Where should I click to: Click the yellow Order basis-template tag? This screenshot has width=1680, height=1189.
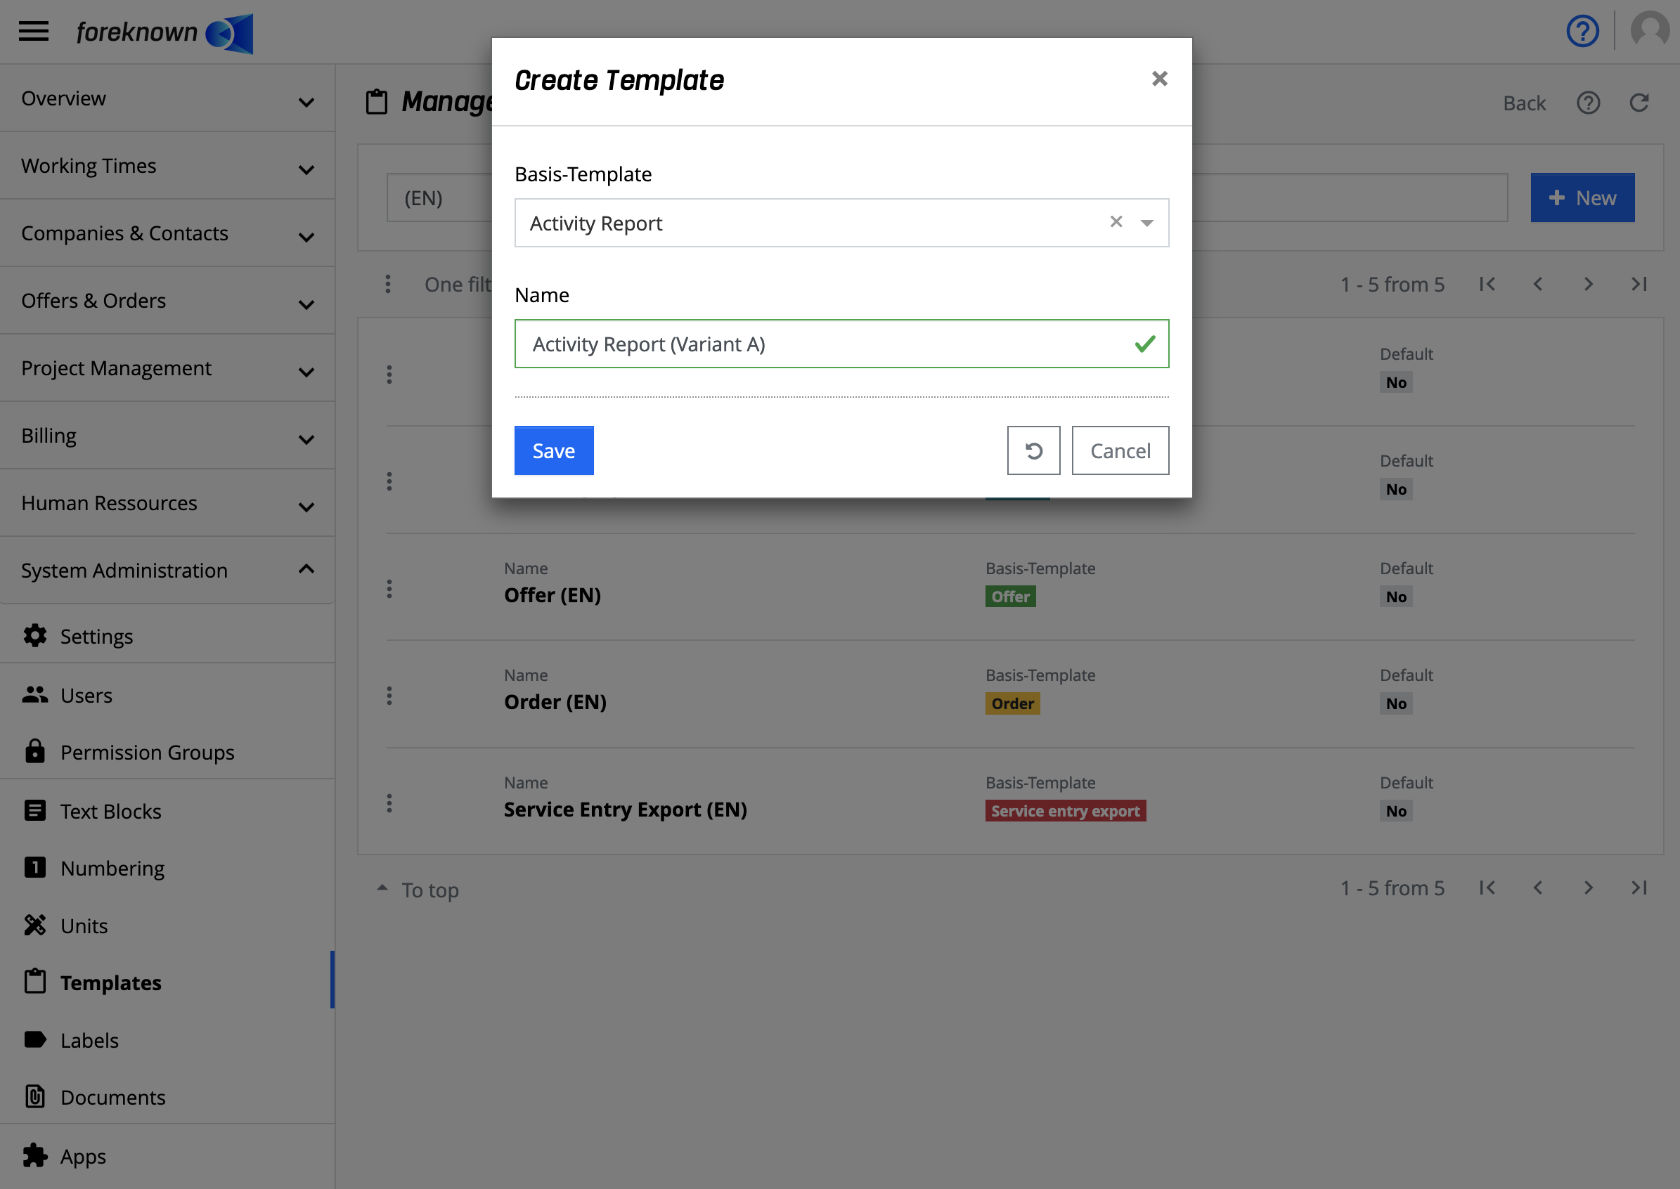coord(1012,704)
